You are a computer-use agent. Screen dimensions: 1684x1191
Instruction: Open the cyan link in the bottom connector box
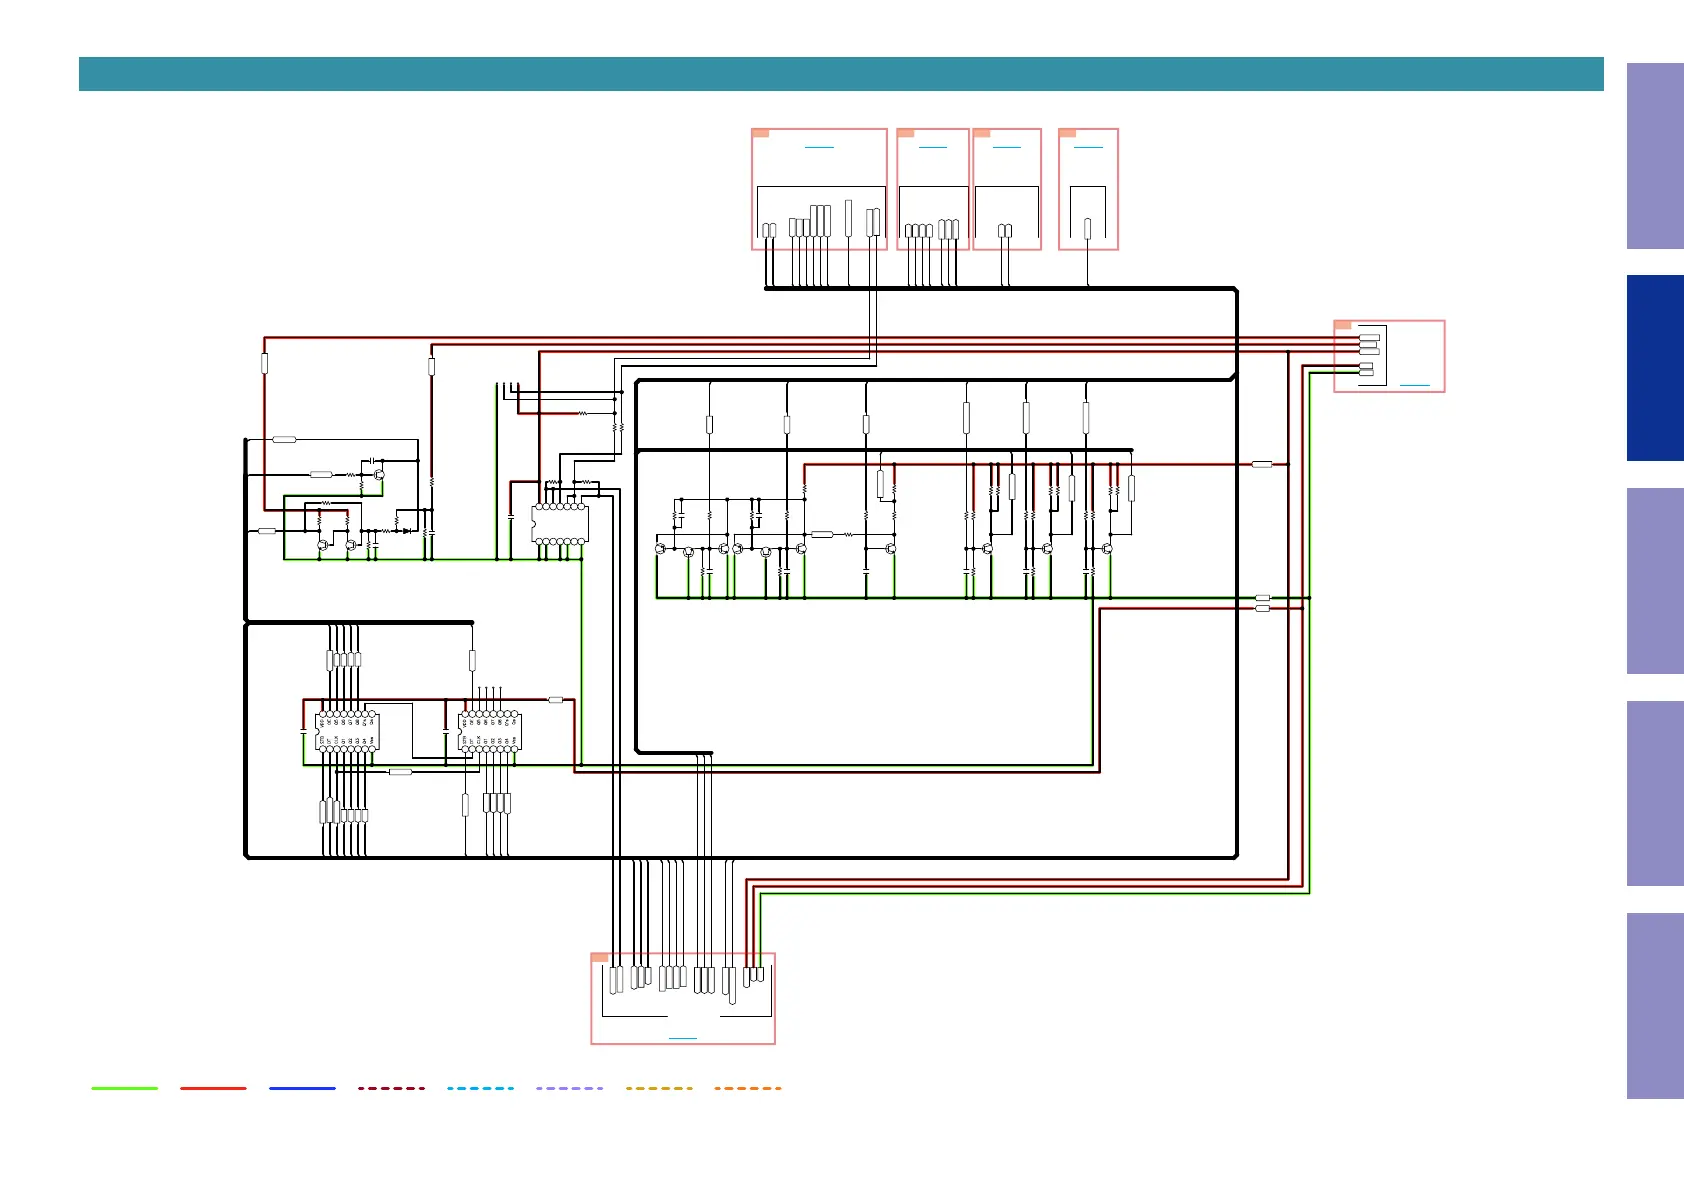[683, 1038]
